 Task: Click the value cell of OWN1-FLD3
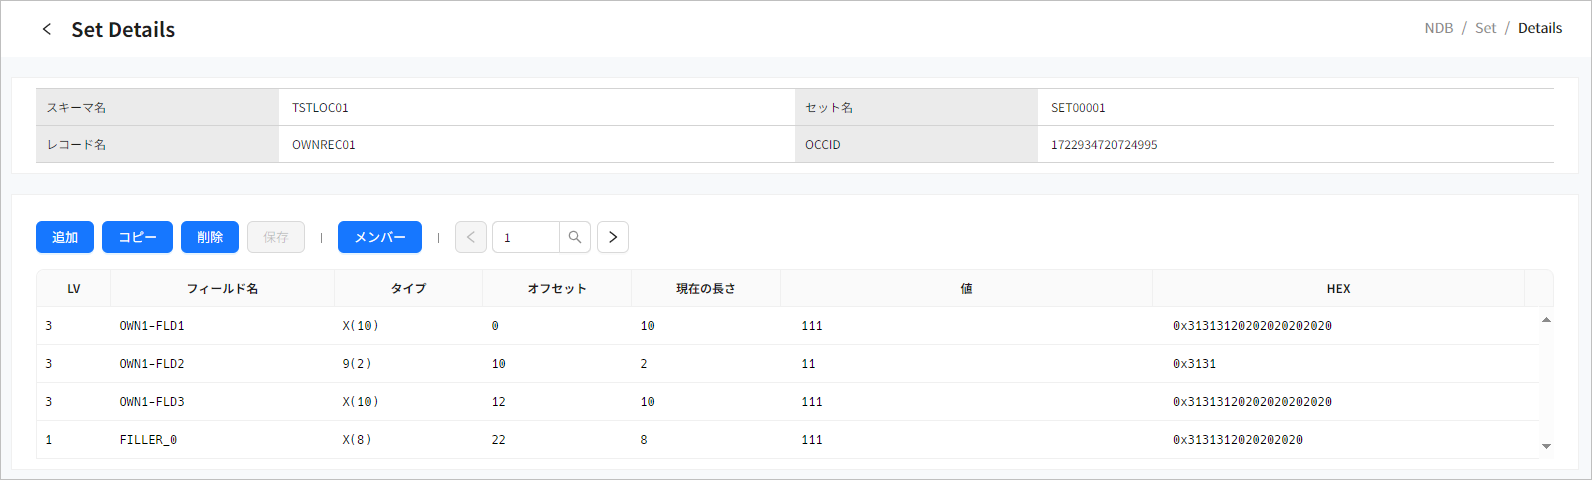point(812,402)
